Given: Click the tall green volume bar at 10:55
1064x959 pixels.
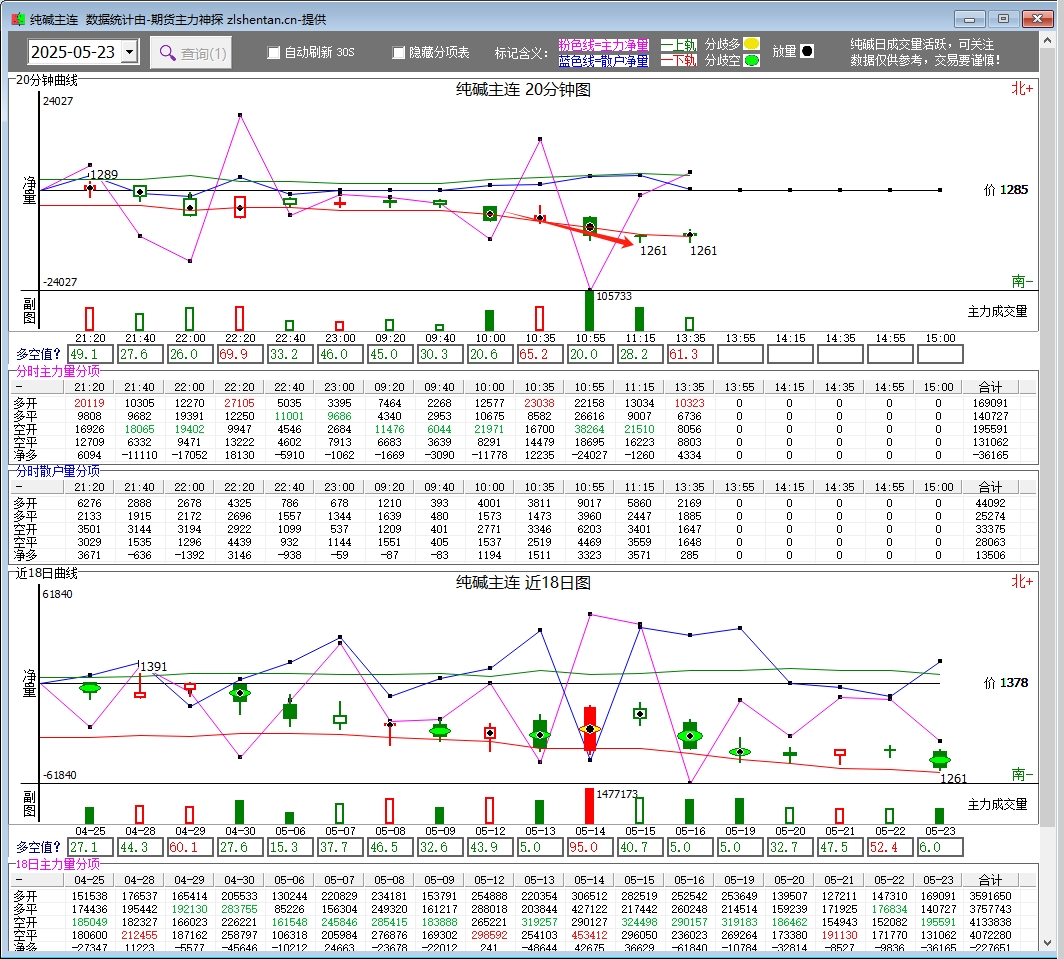Looking at the screenshot, I should tap(589, 311).
